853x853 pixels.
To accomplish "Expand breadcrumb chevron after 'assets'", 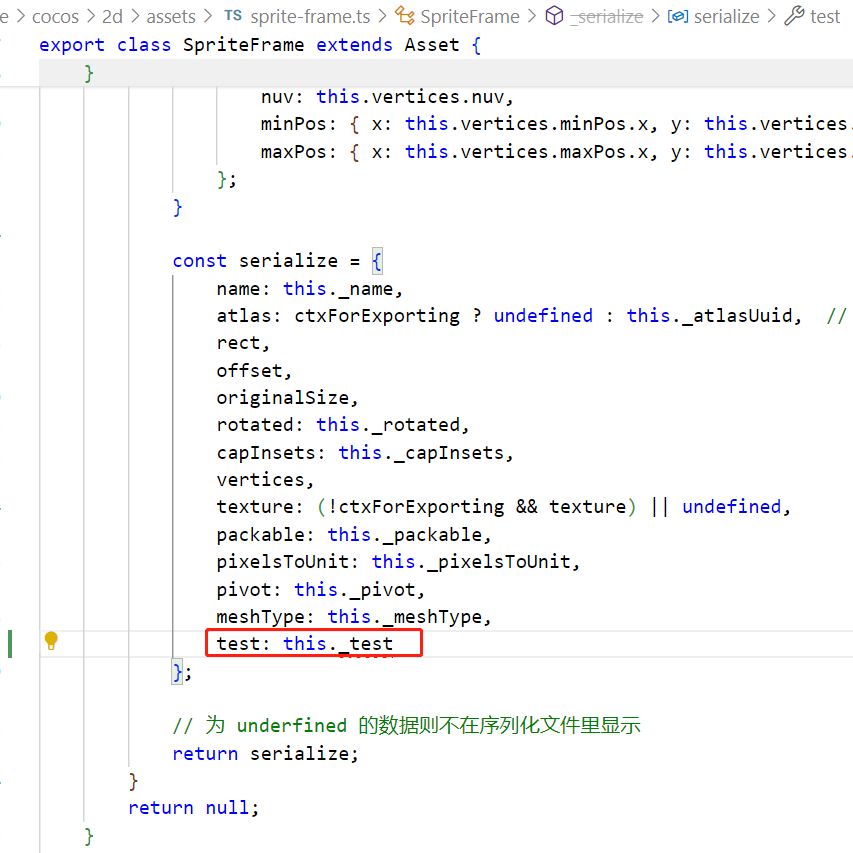I will tap(208, 16).
